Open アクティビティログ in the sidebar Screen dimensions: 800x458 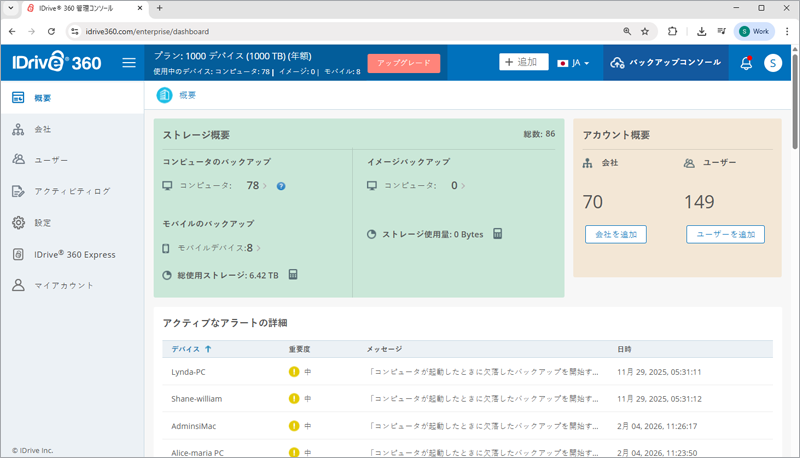(72, 191)
